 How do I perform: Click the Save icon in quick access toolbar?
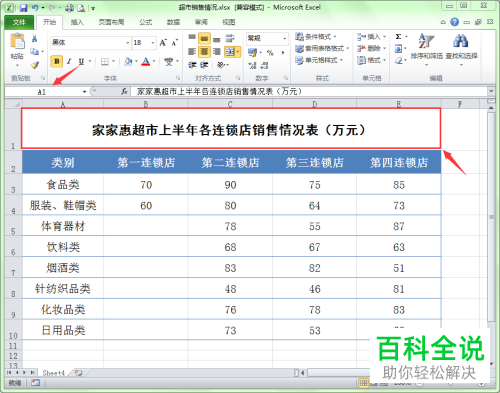tap(23, 8)
